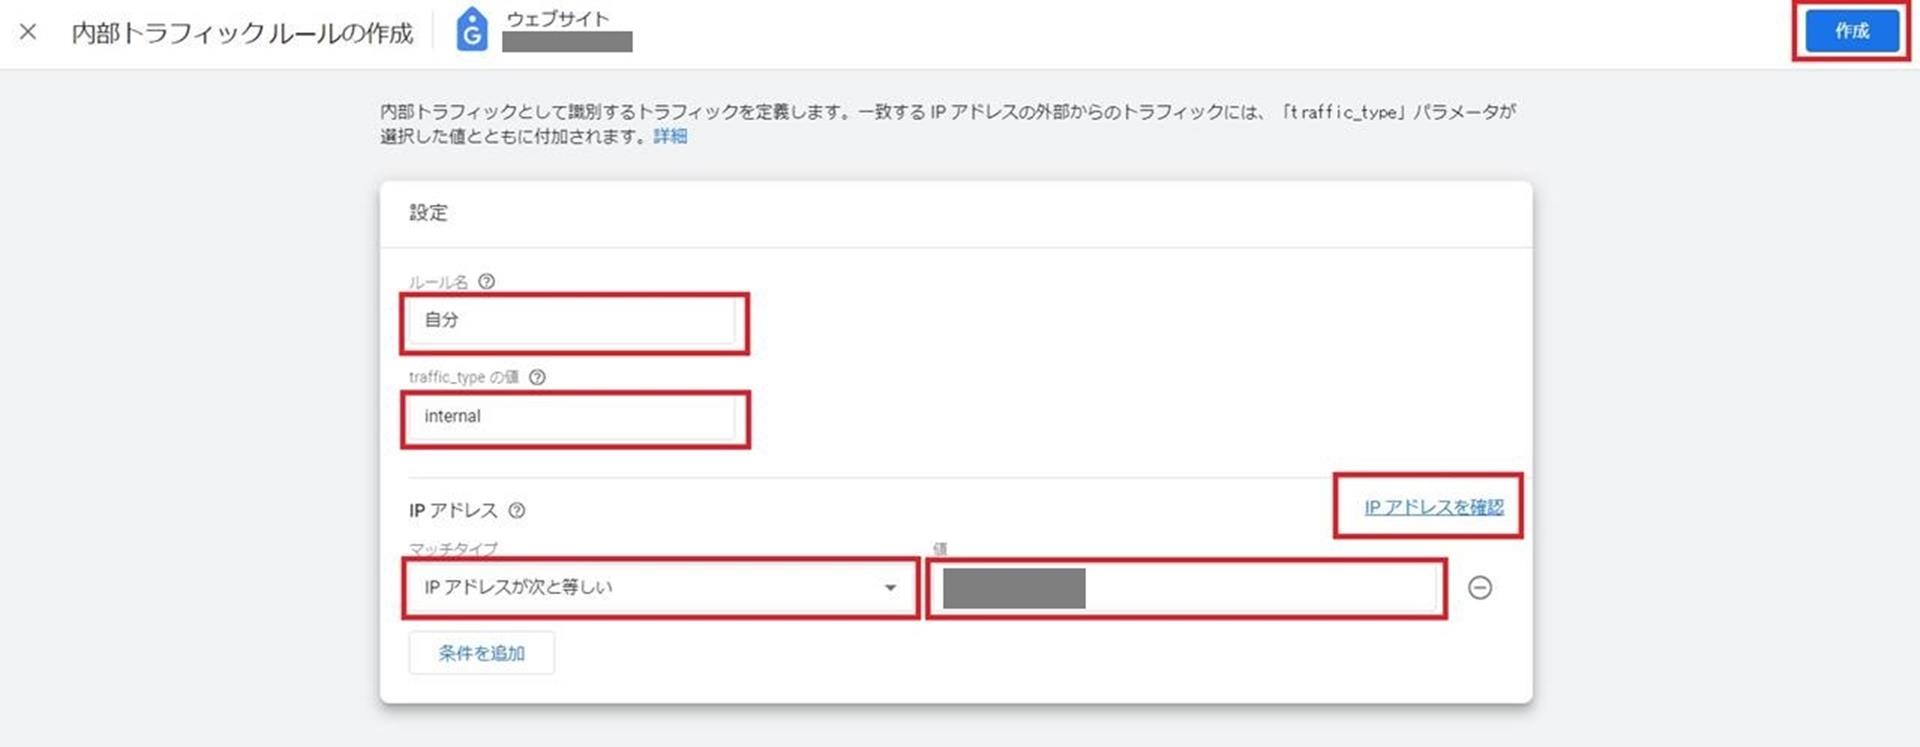This screenshot has height=747, width=1920.
Task: Open the 詳細 link in the description
Action: click(670, 136)
